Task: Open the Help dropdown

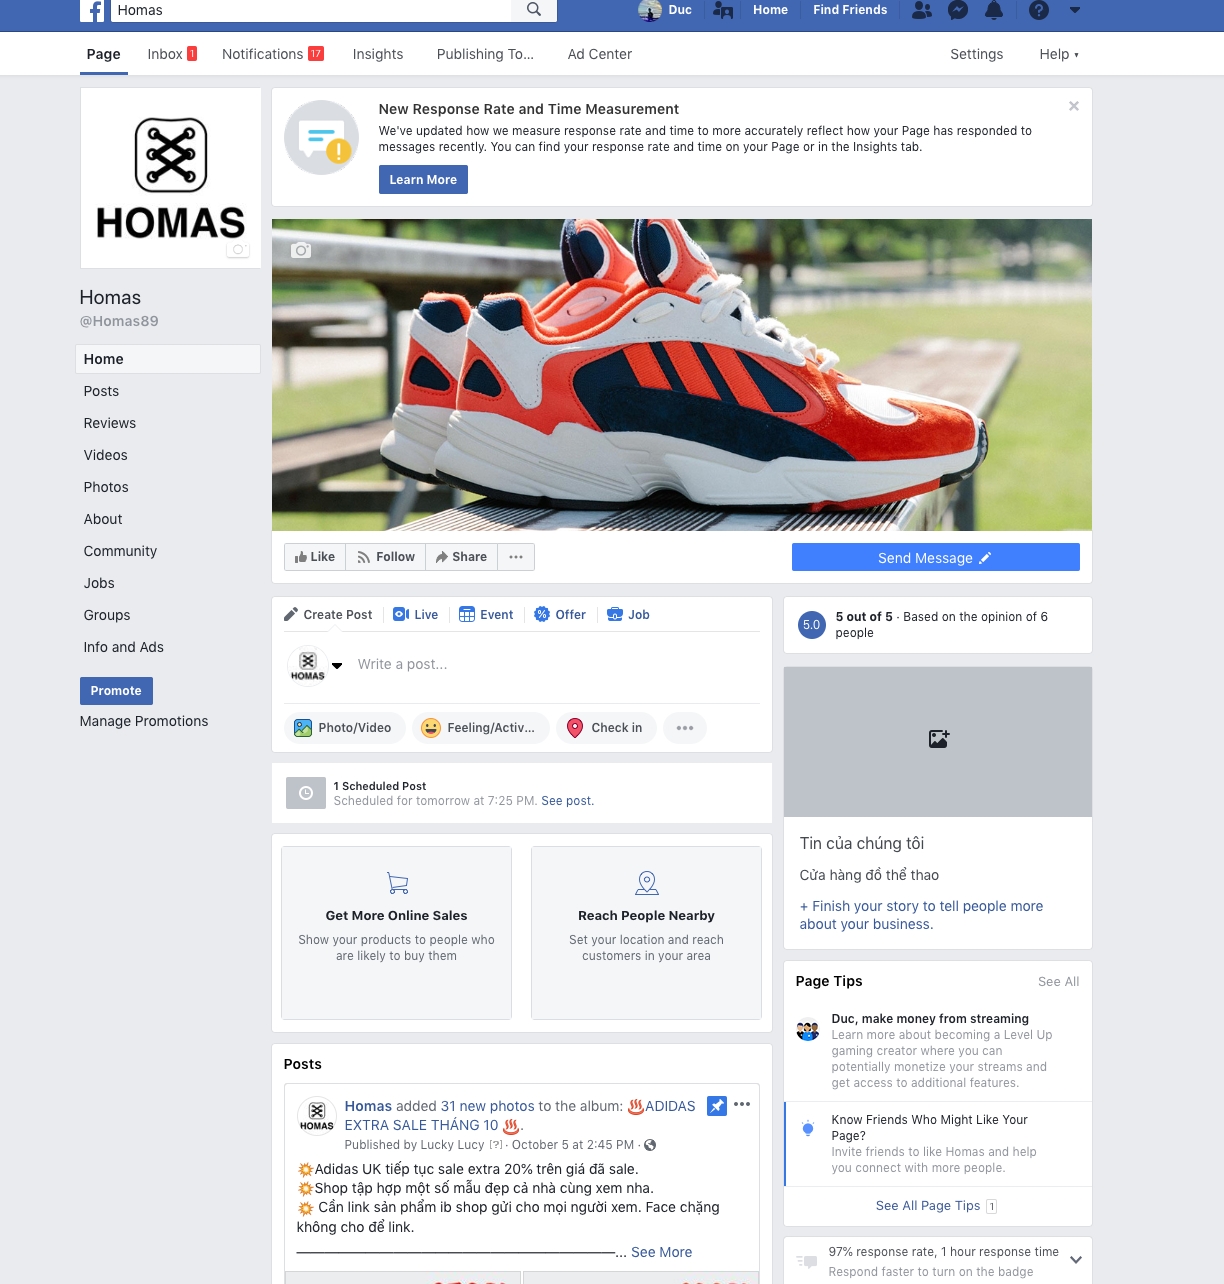Action: [1059, 54]
